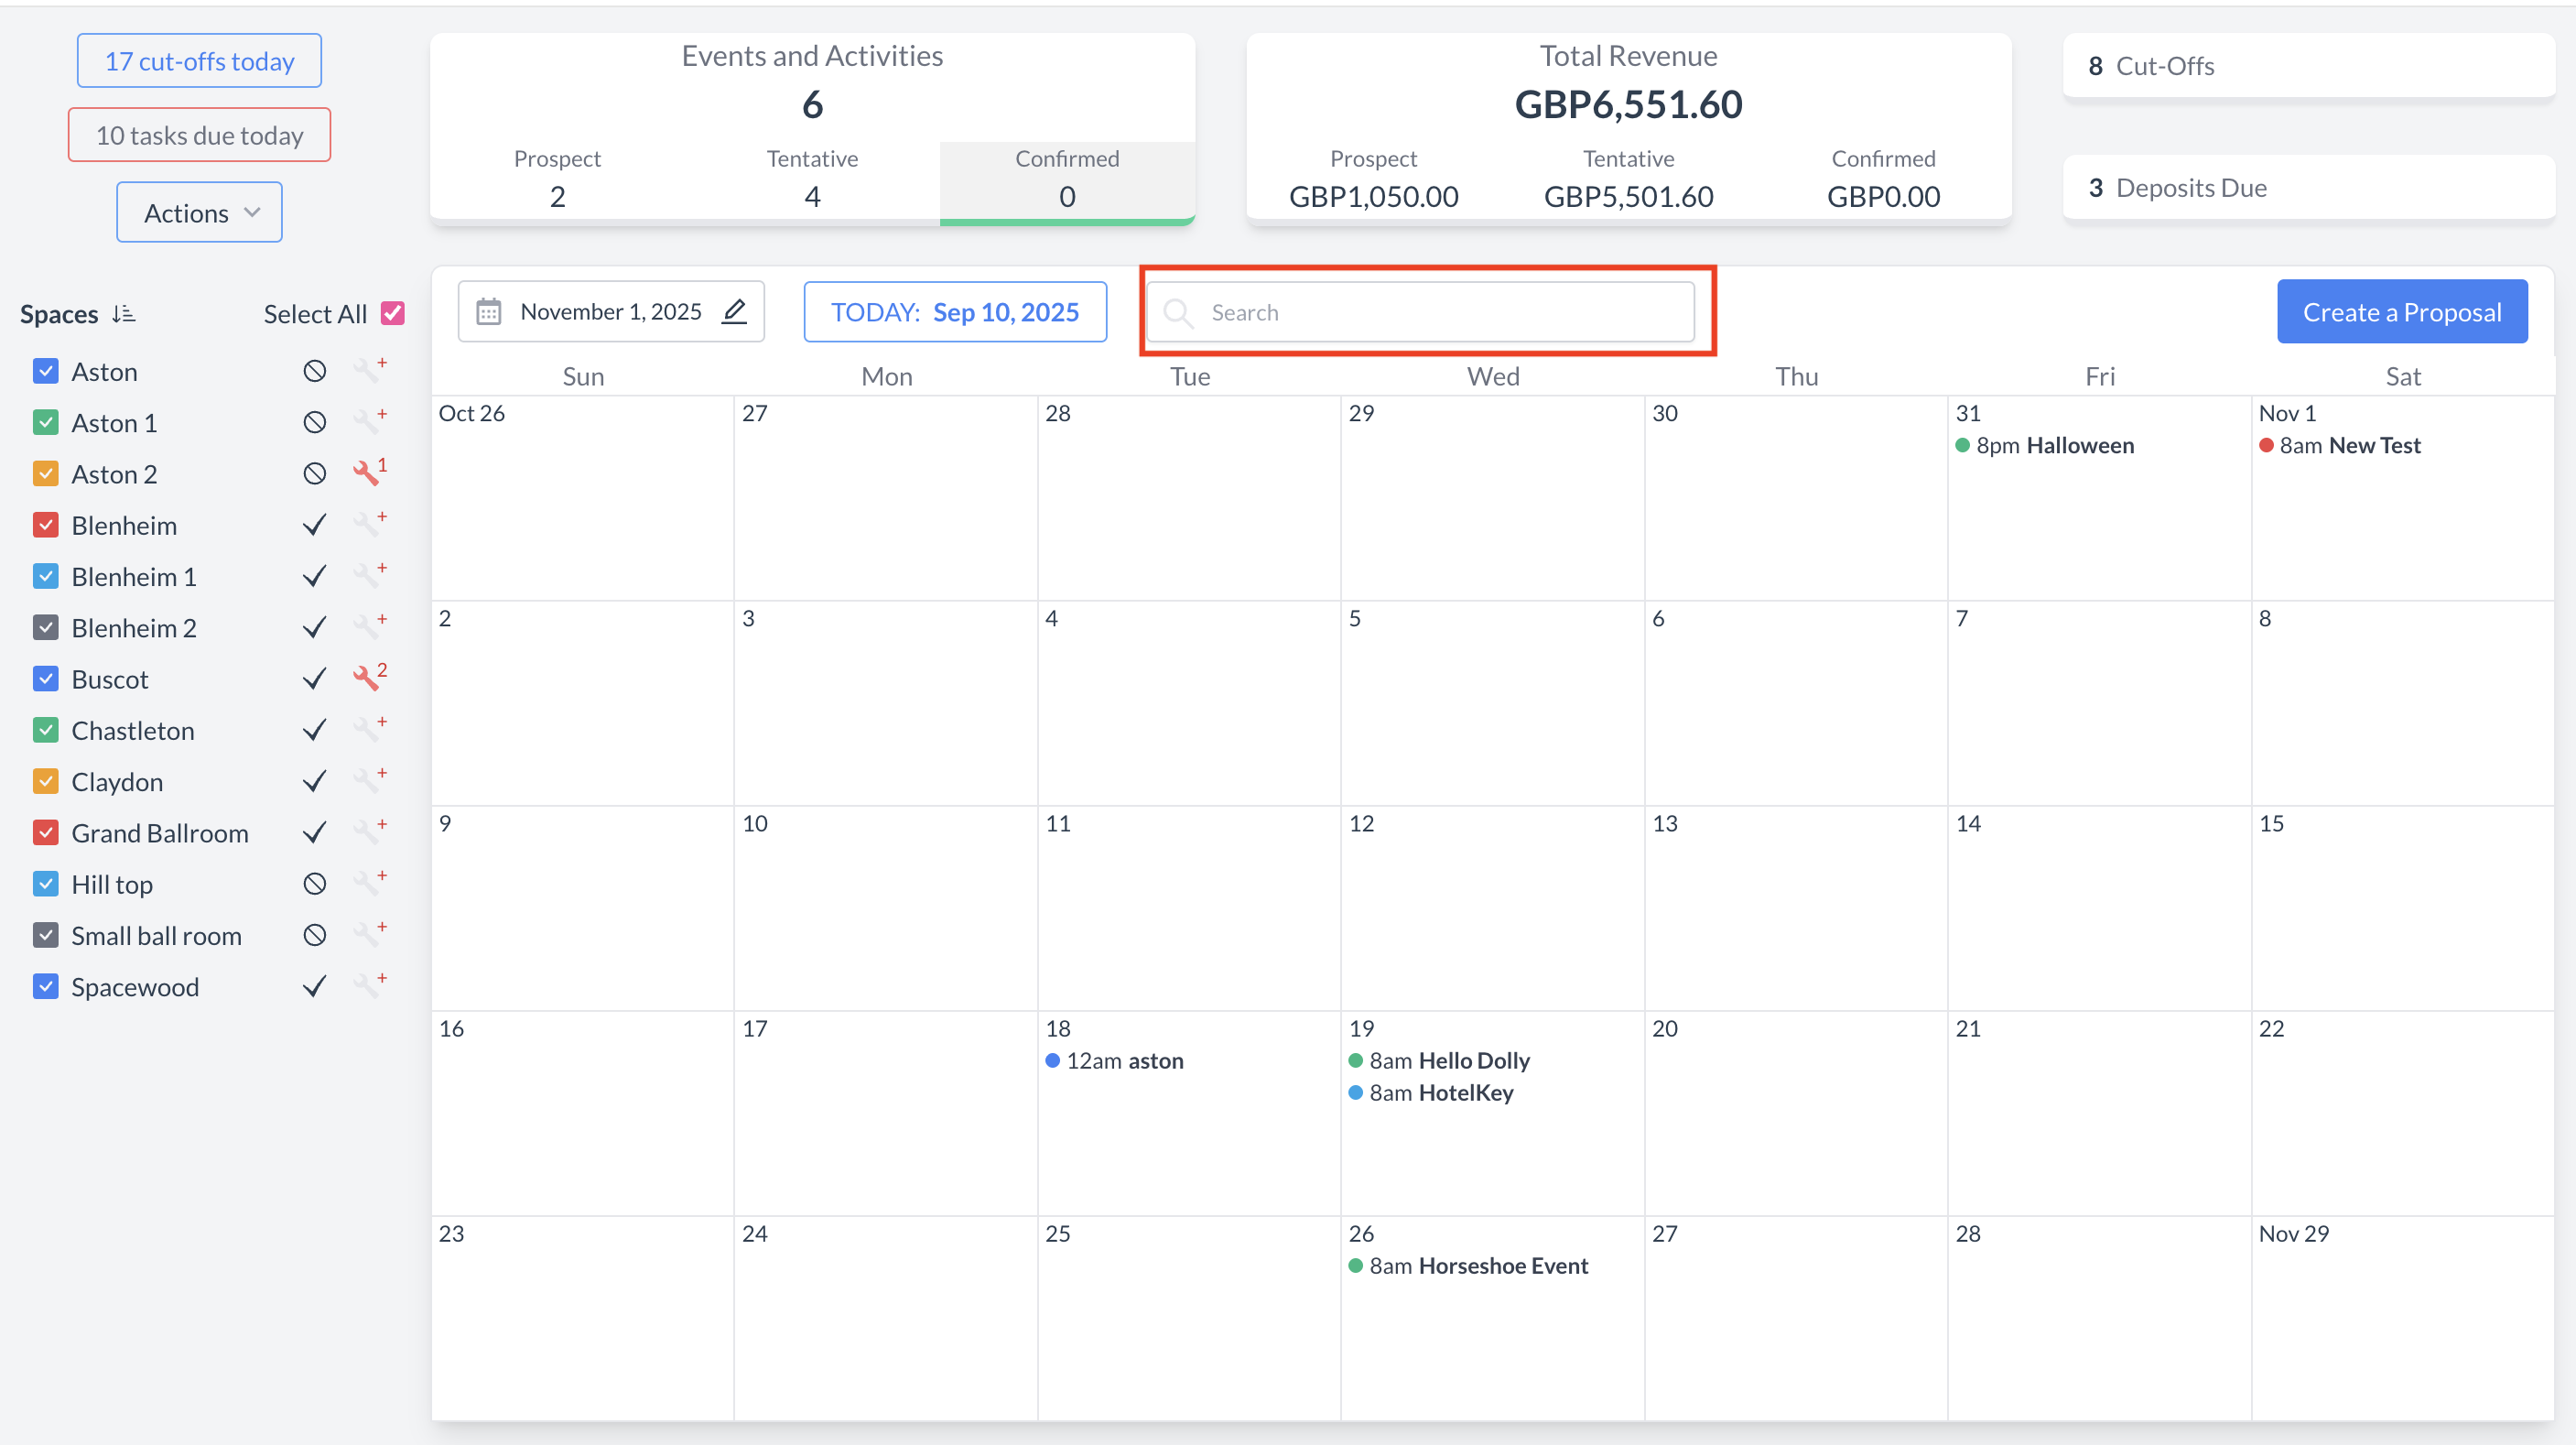
Task: Click Create a Proposal button
Action: coord(2401,312)
